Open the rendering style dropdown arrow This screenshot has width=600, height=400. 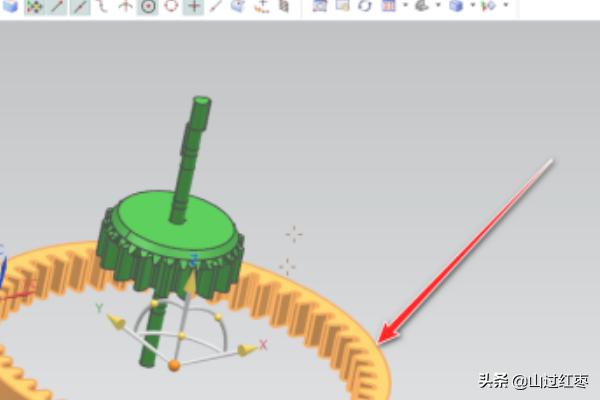click(x=438, y=5)
